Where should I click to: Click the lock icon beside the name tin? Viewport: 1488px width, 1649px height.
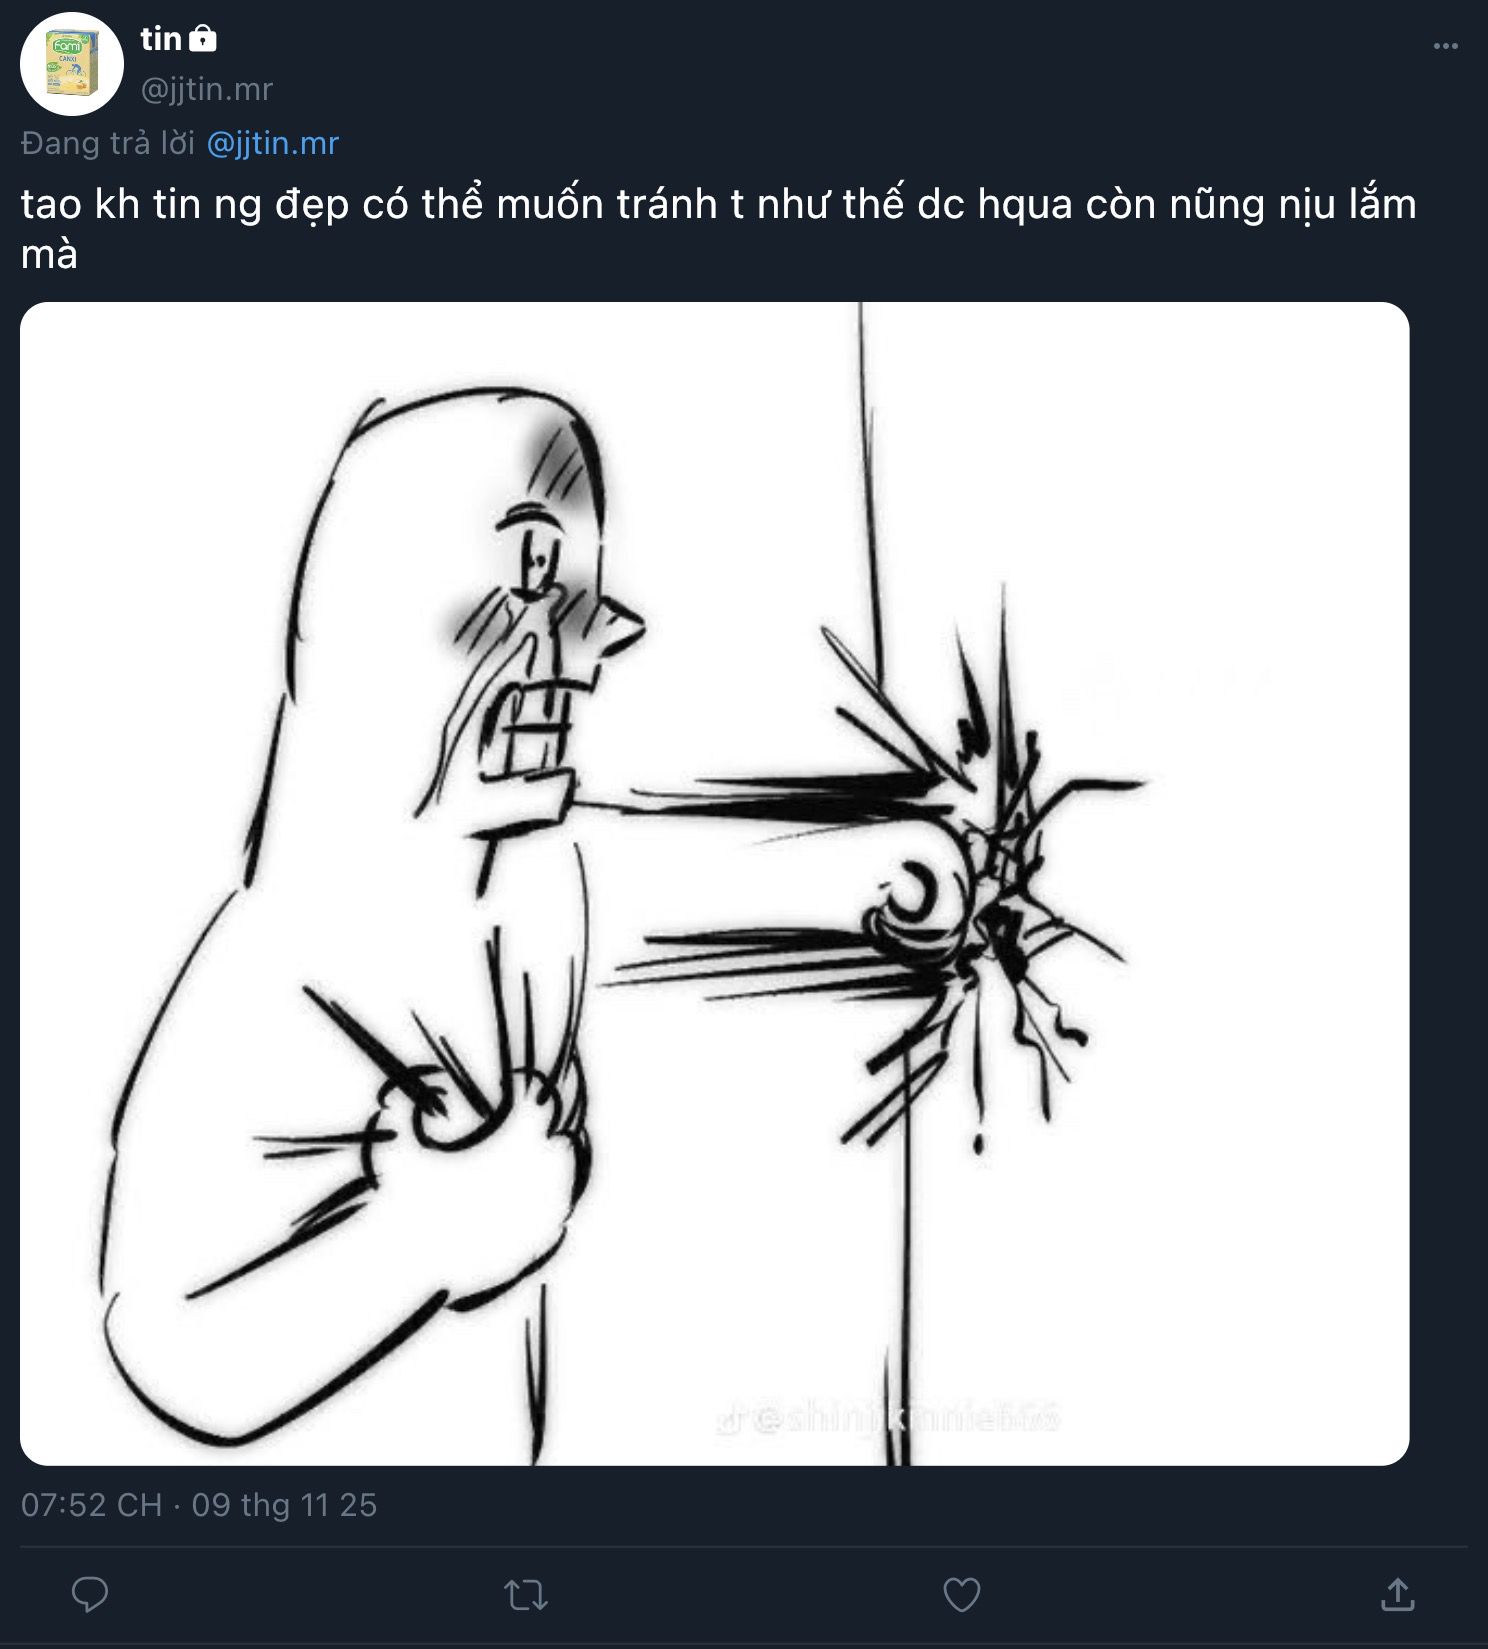tap(203, 39)
